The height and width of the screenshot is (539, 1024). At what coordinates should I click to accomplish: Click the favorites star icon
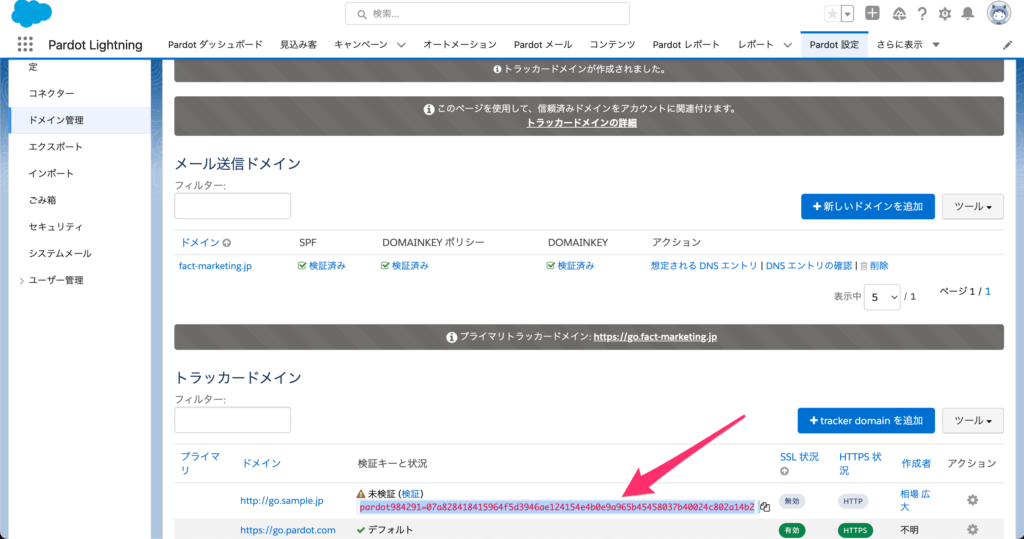tap(832, 14)
